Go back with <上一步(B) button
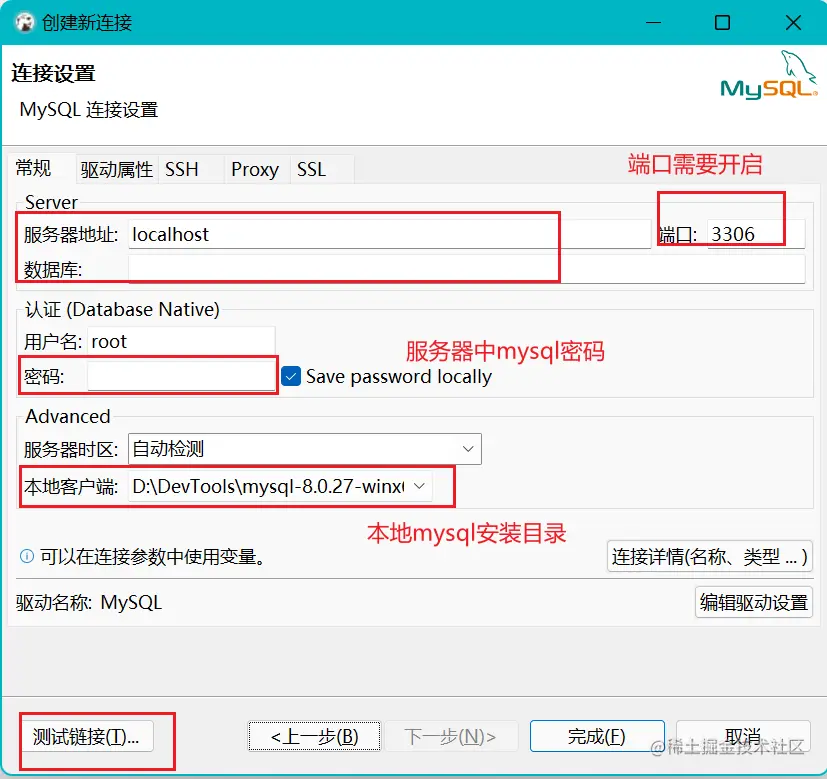This screenshot has height=779, width=827. coord(314,736)
